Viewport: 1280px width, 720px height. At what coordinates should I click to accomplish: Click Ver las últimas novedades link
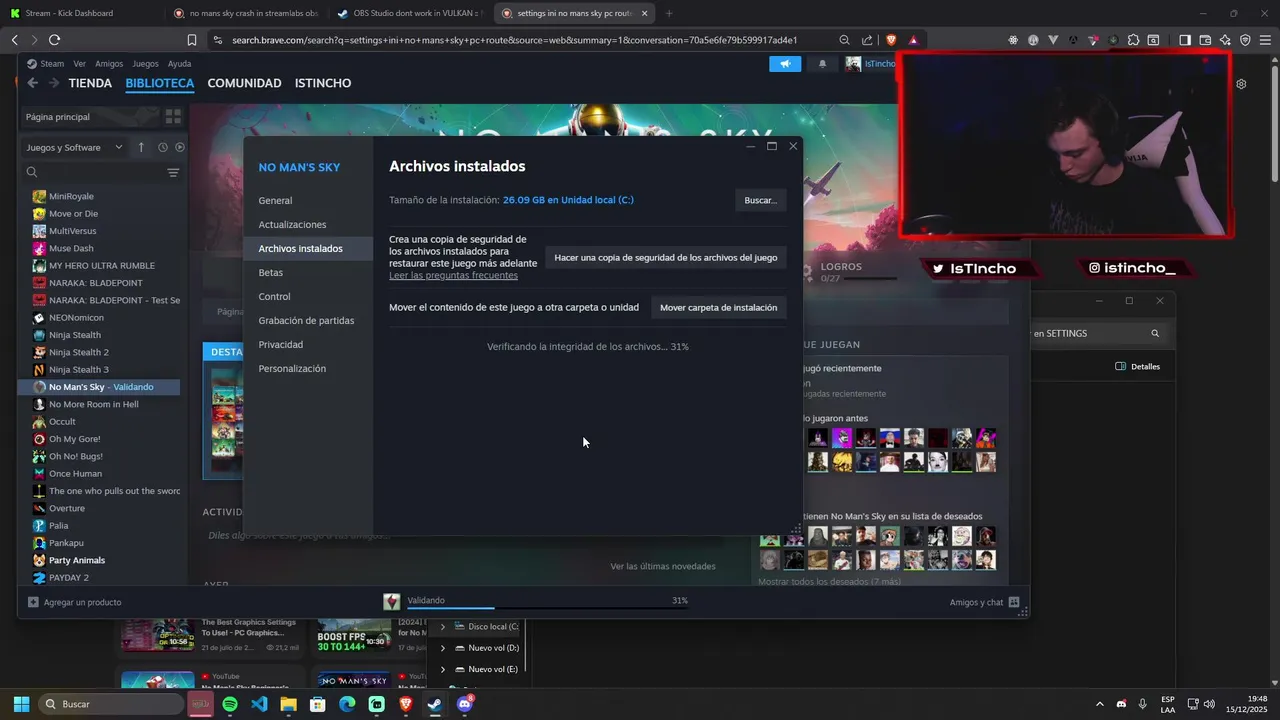(x=663, y=567)
